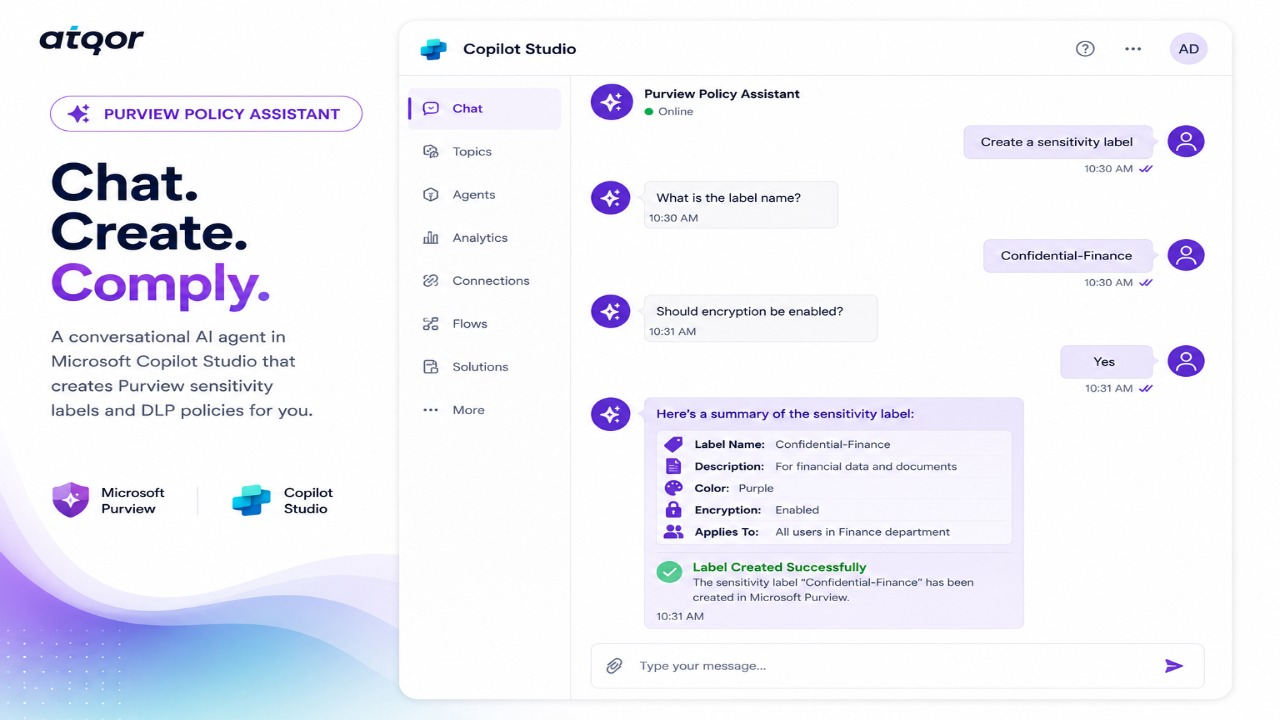Click the Create a sensitivity label message

point(1057,142)
